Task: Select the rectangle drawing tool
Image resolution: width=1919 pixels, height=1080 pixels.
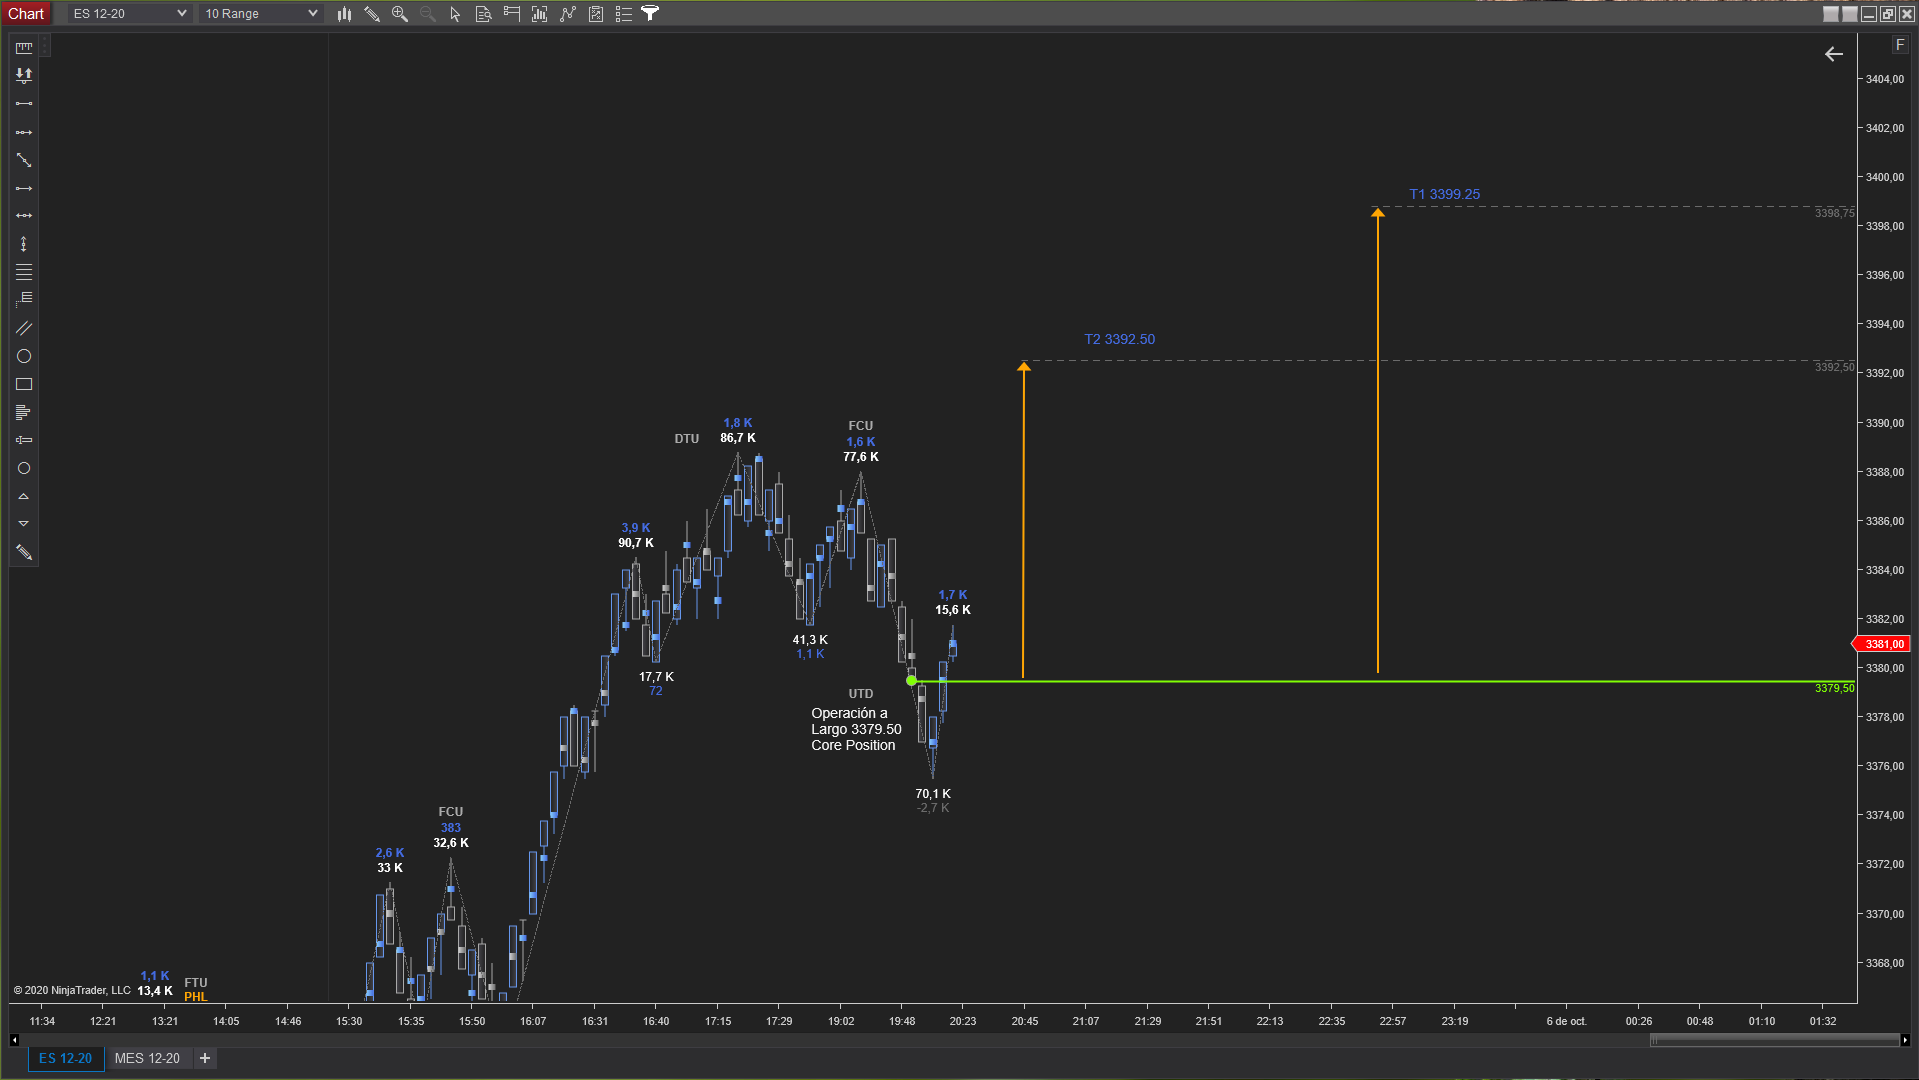Action: pyautogui.click(x=24, y=384)
